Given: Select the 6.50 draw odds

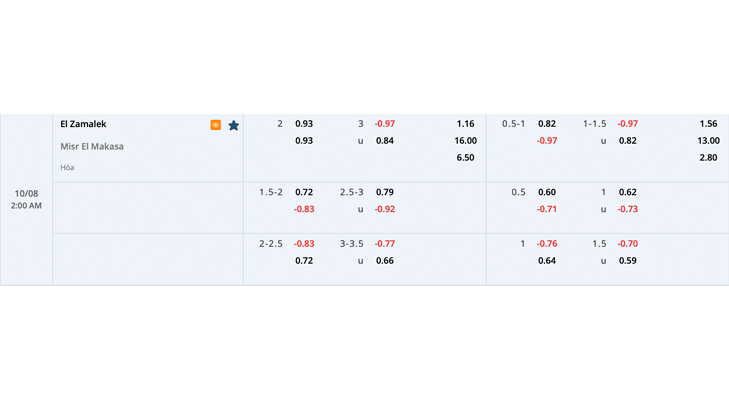Looking at the screenshot, I should click(465, 158).
